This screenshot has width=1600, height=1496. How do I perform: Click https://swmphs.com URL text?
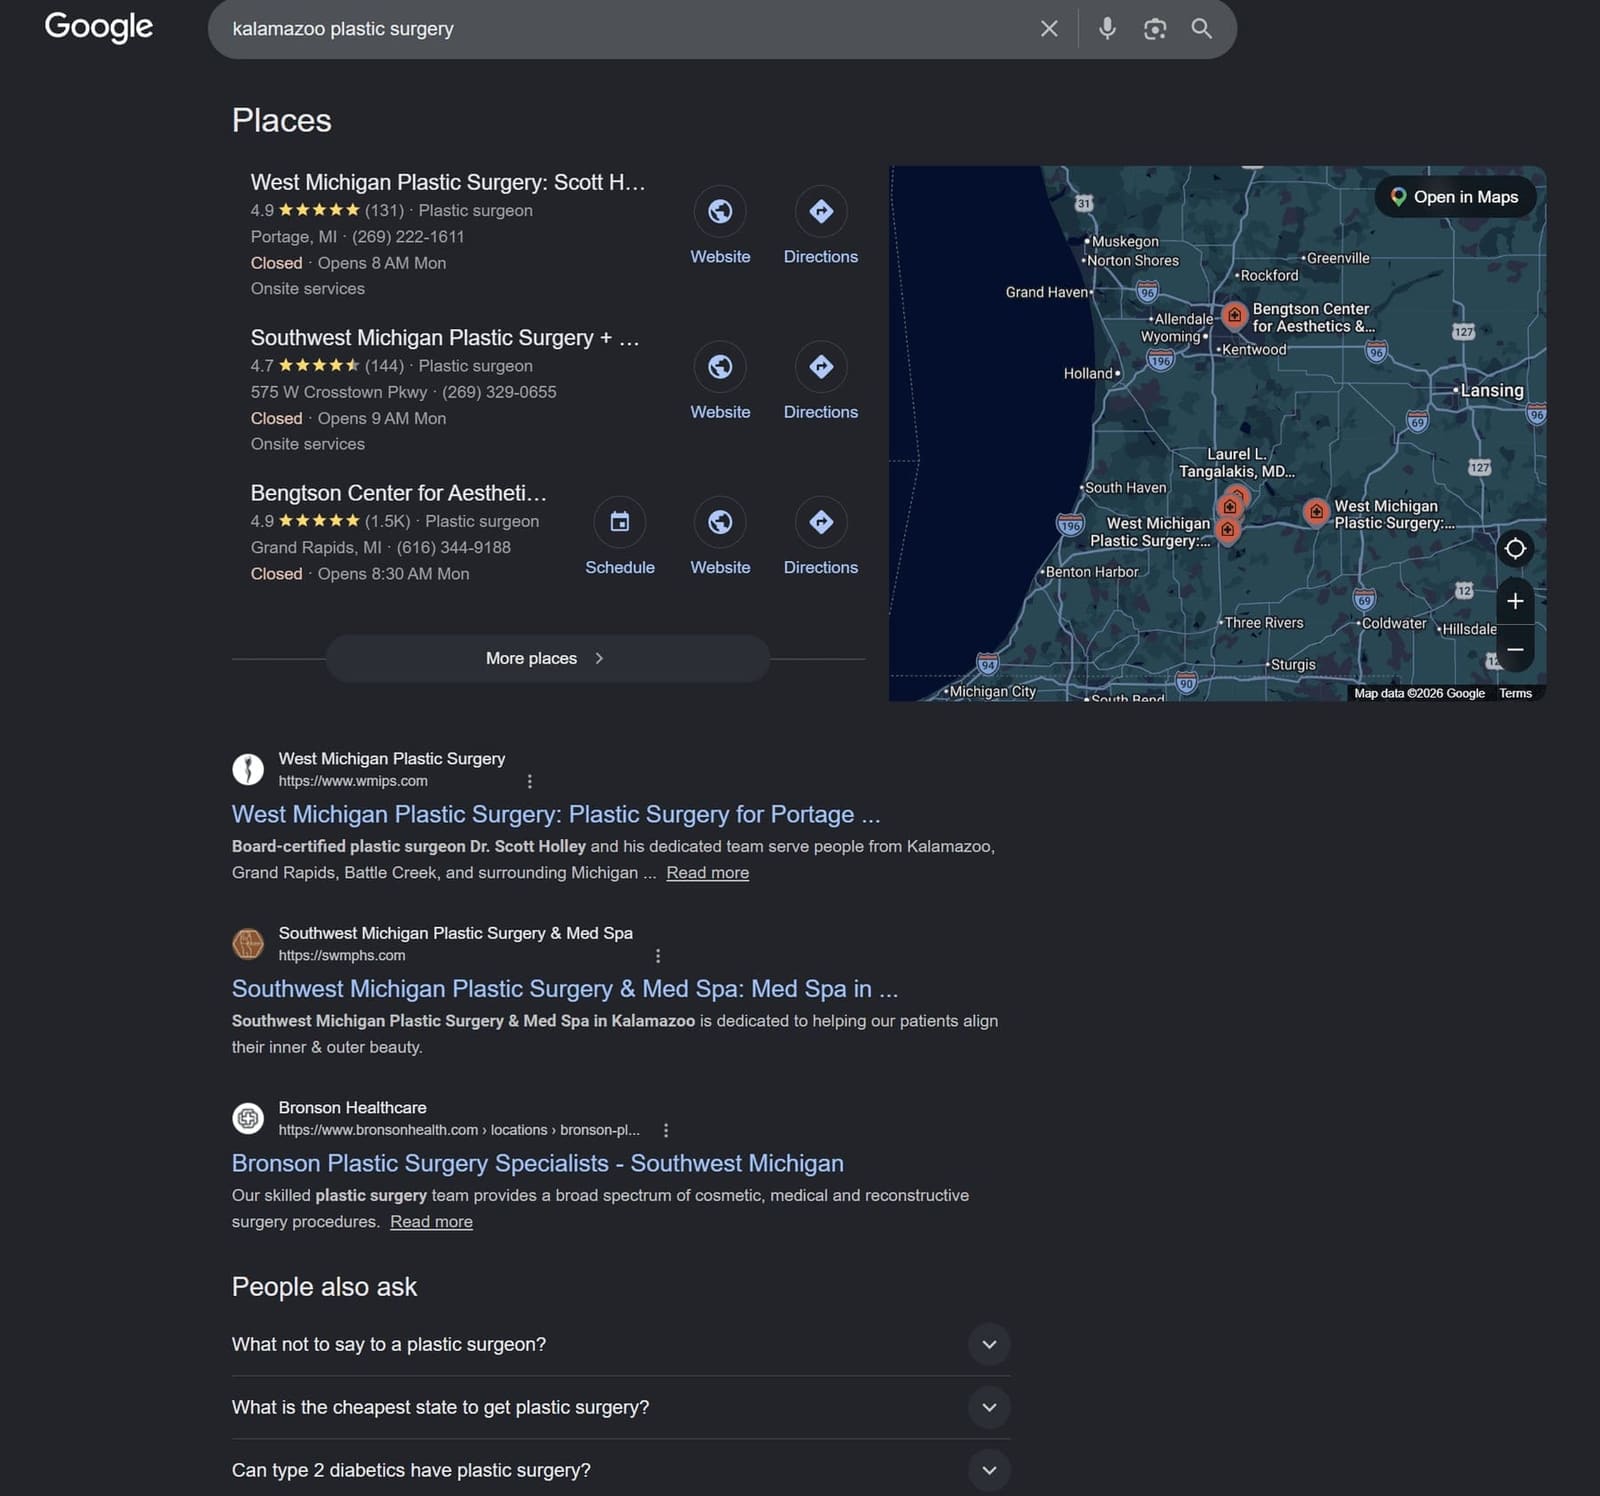tap(342, 956)
